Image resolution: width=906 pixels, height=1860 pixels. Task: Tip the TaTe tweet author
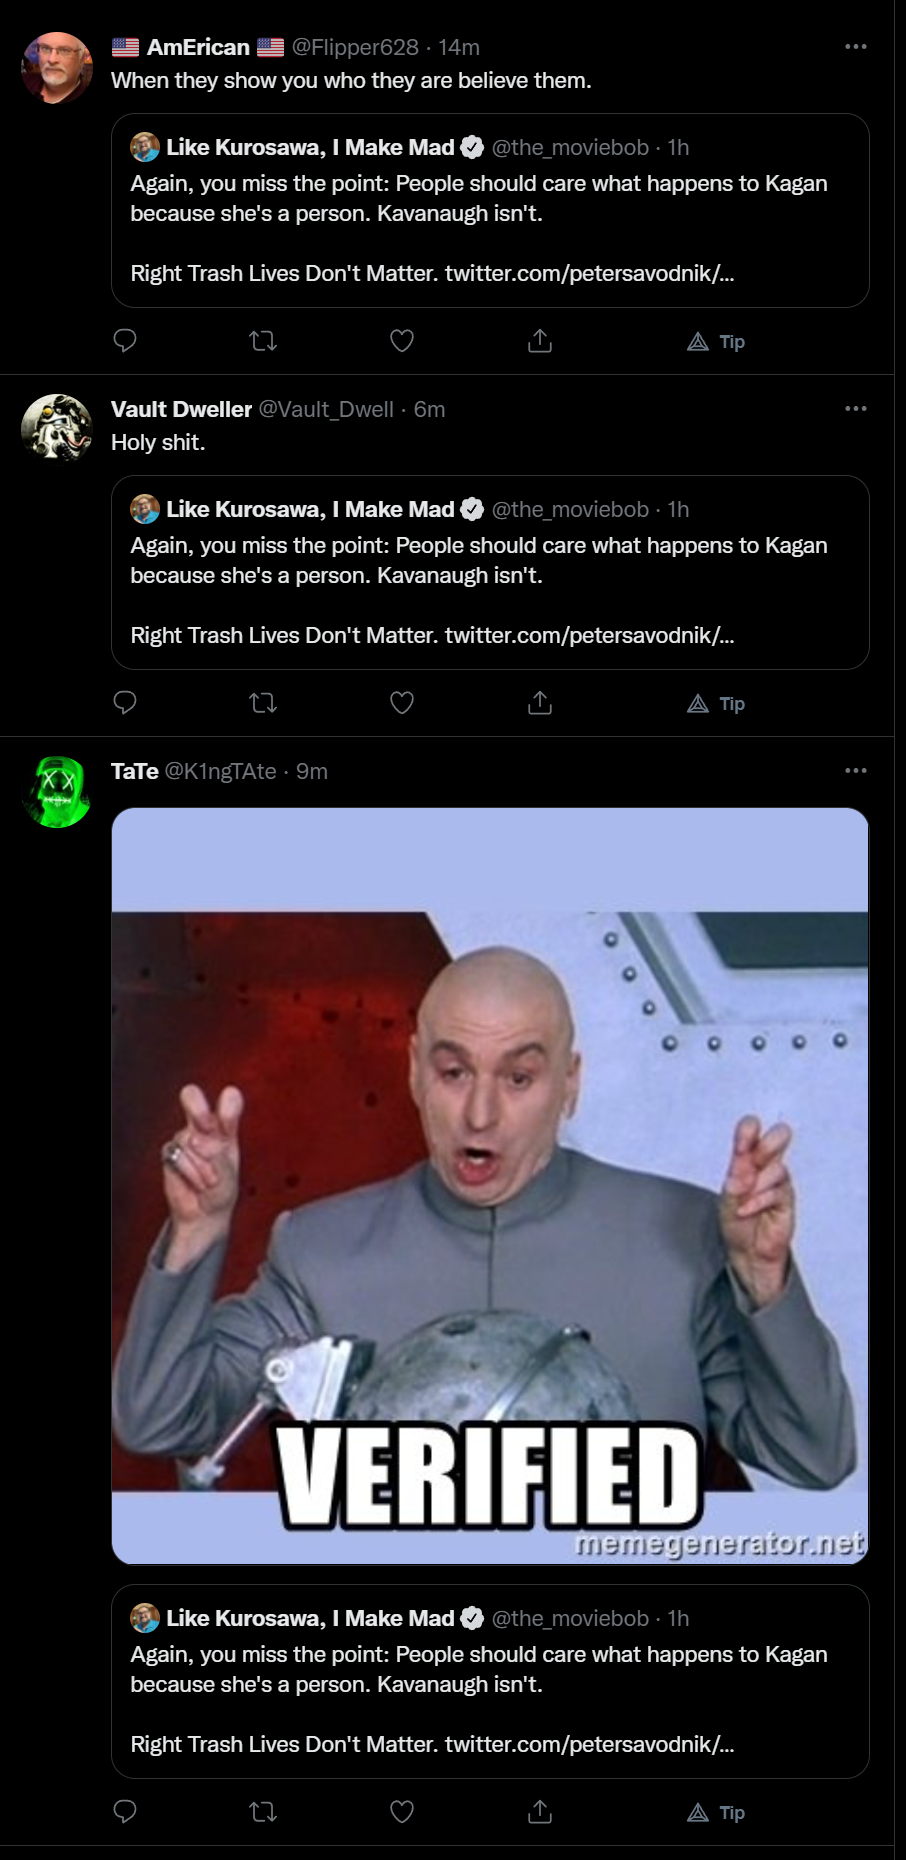[716, 1813]
